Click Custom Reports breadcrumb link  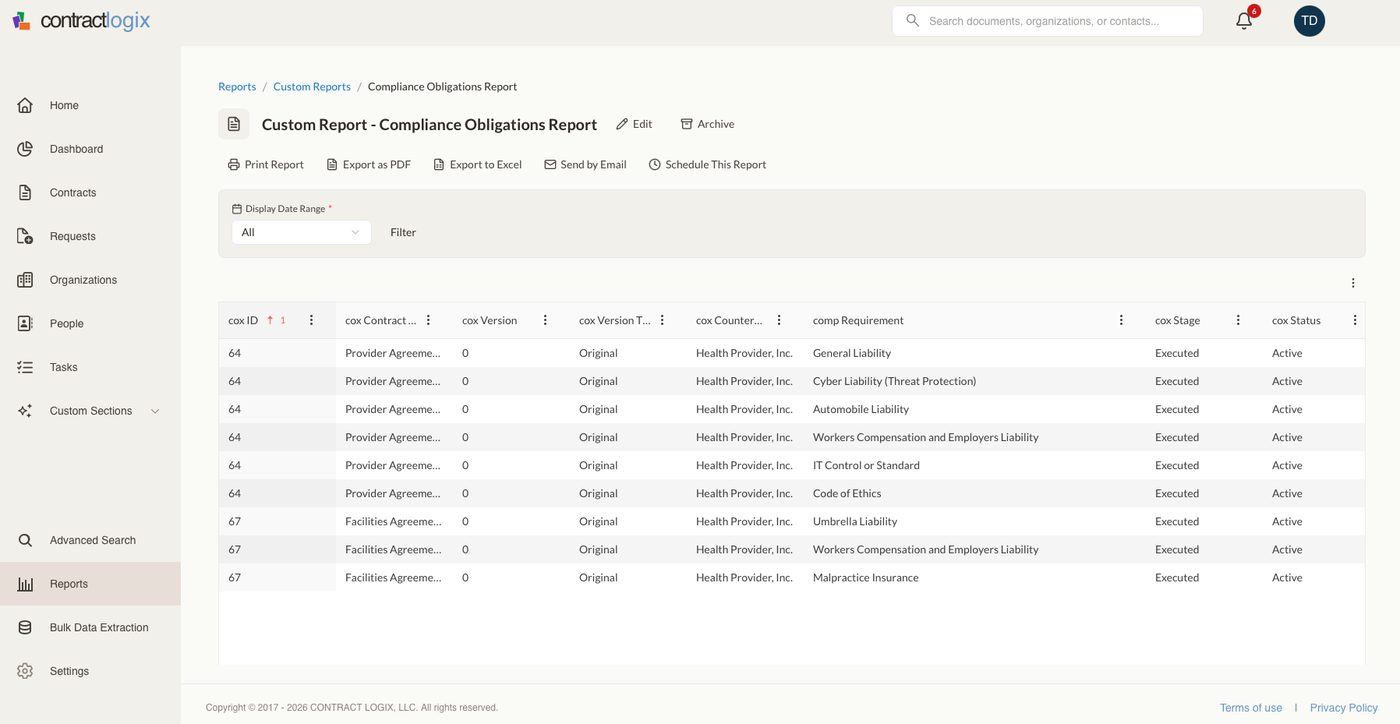pos(312,87)
